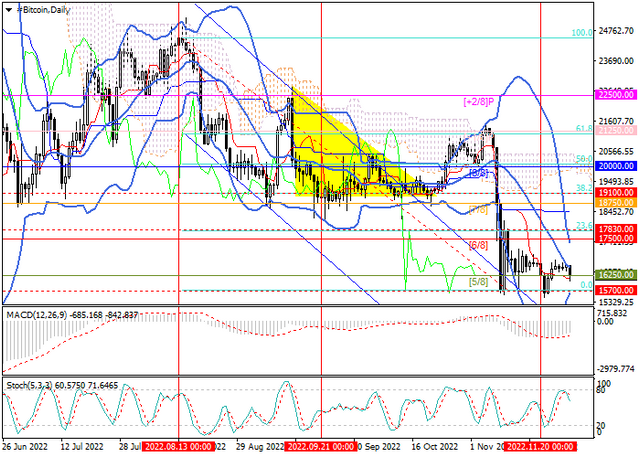Image resolution: width=640 pixels, height=457 pixels.
Task: Select the 2022.11.20 00:00 date marker
Action: 540,446
